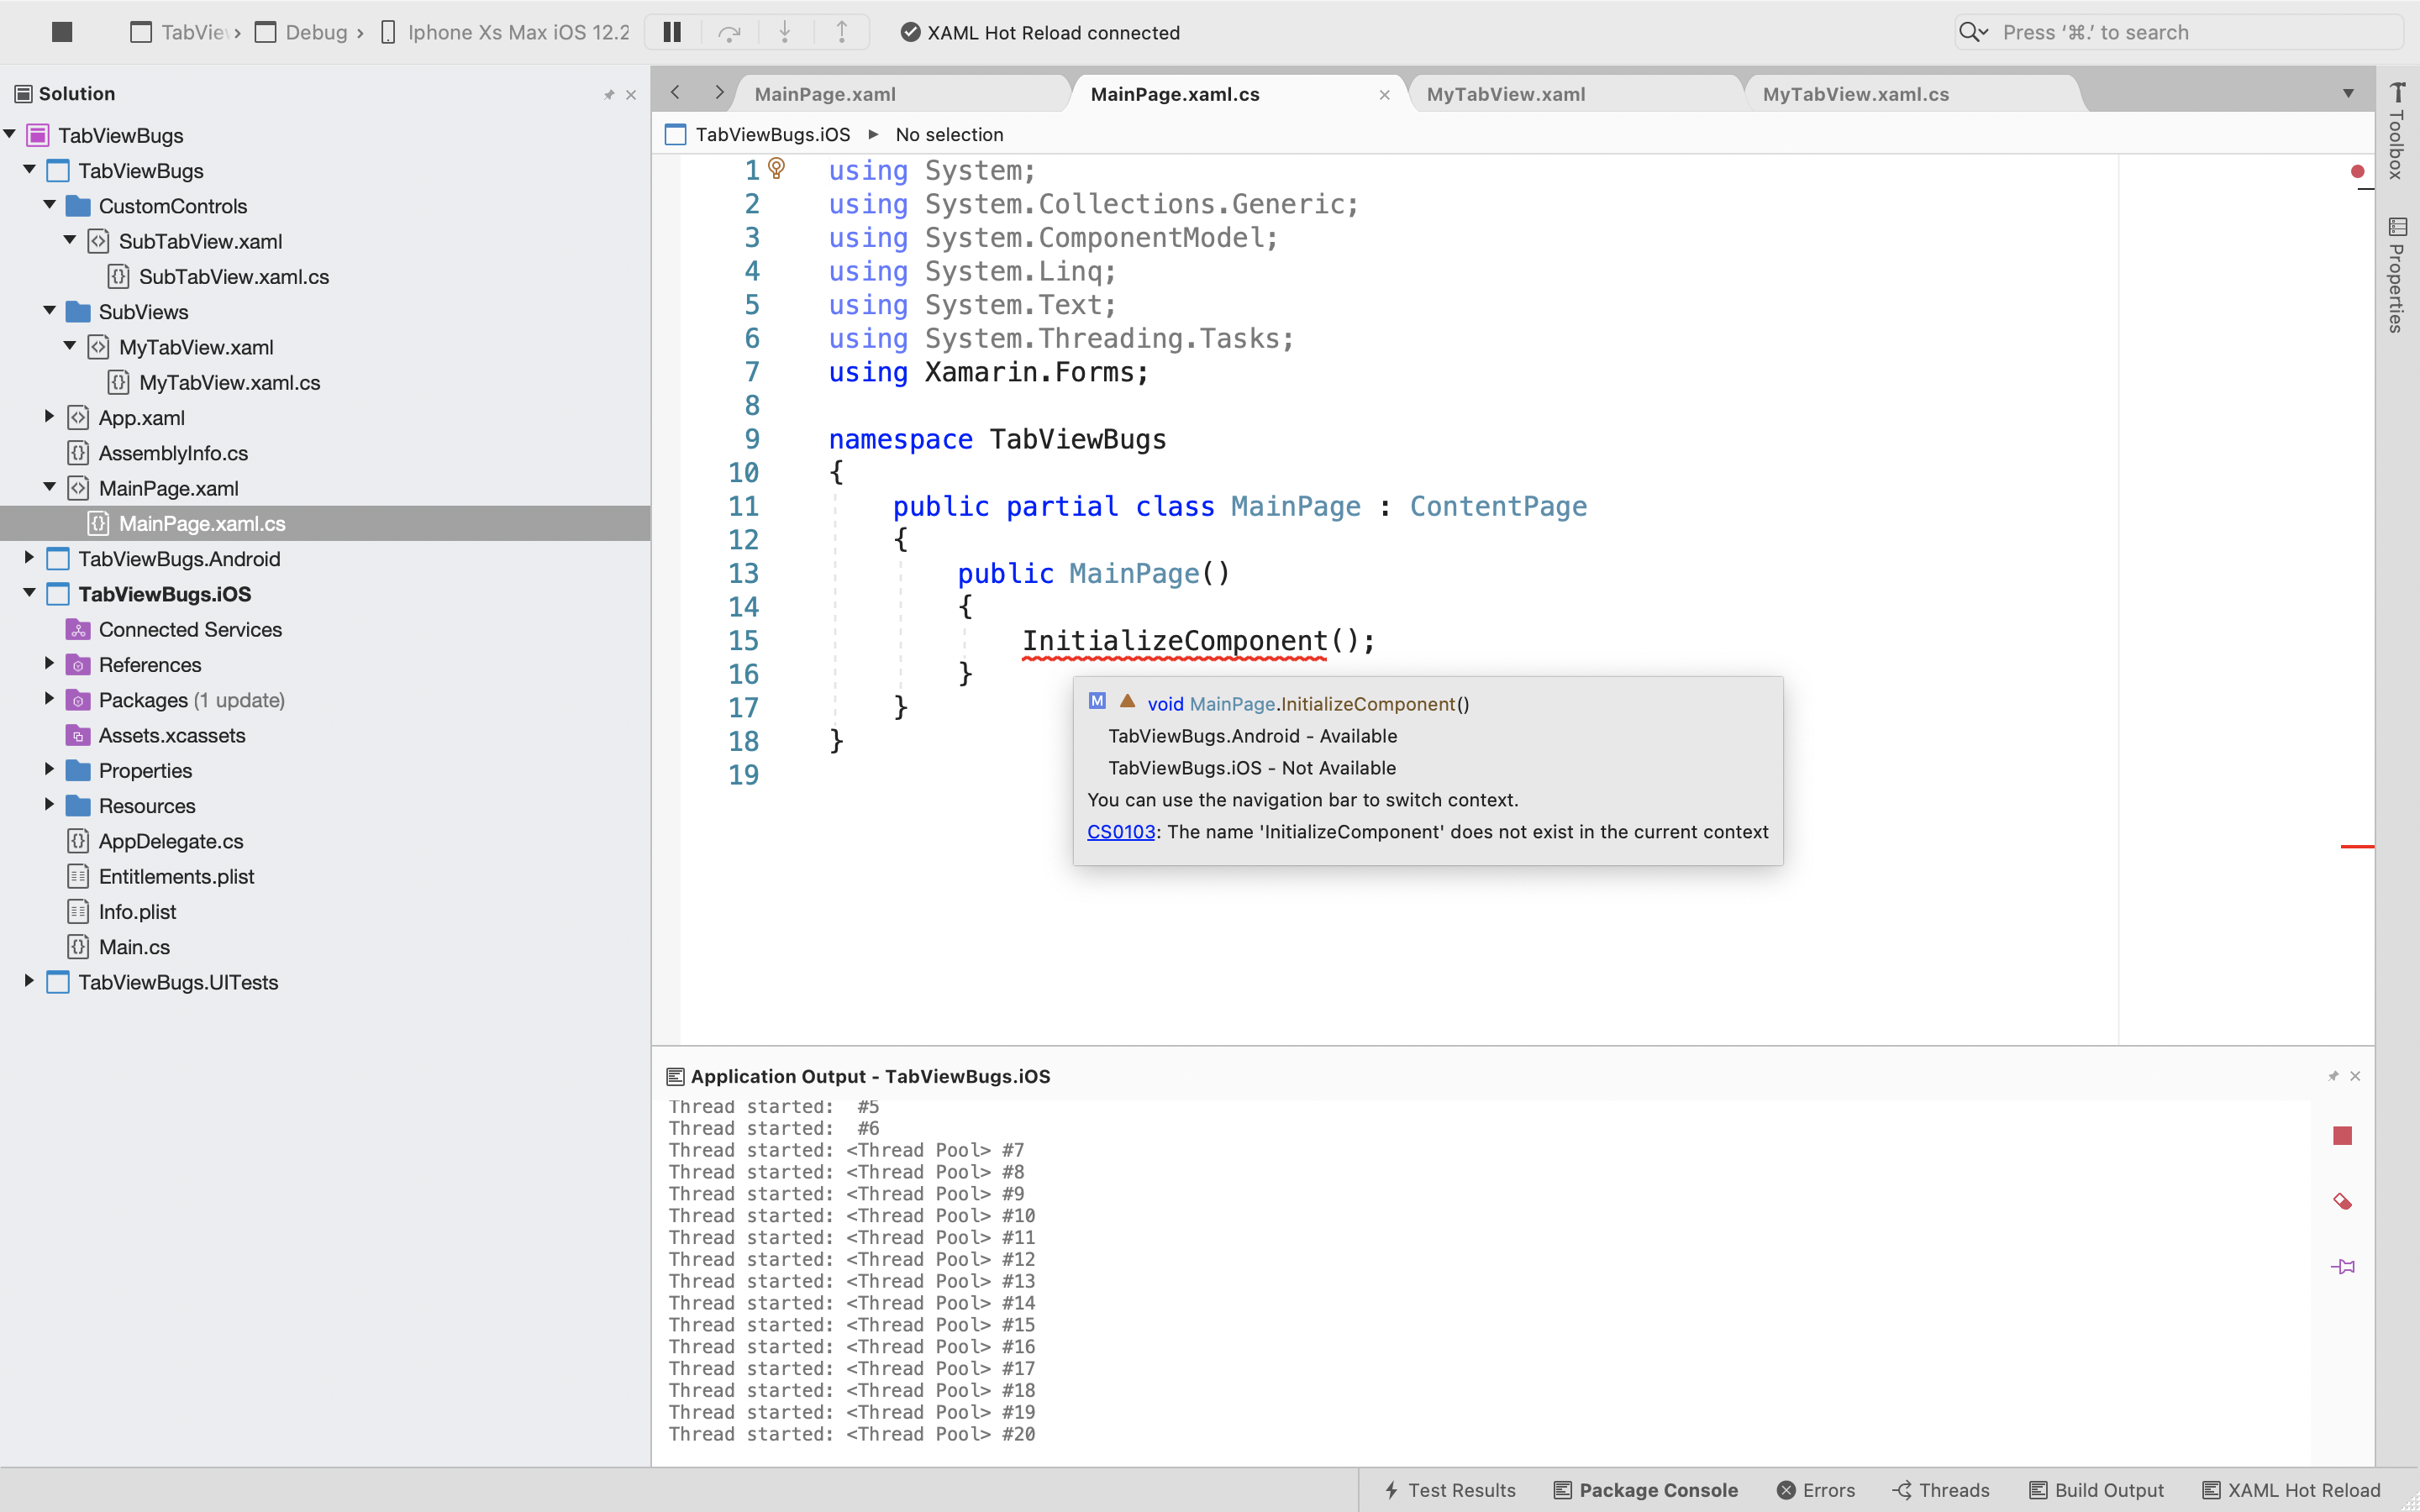Stop debugging with the black square icon
Image resolution: width=2420 pixels, height=1512 pixels.
62,32
